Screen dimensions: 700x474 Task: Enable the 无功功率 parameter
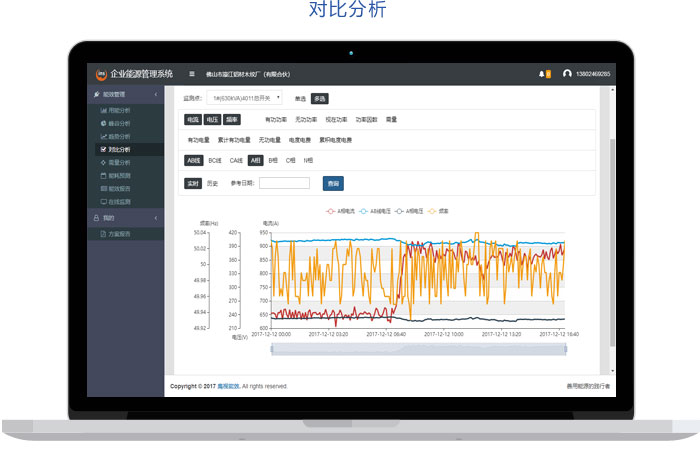pos(306,120)
